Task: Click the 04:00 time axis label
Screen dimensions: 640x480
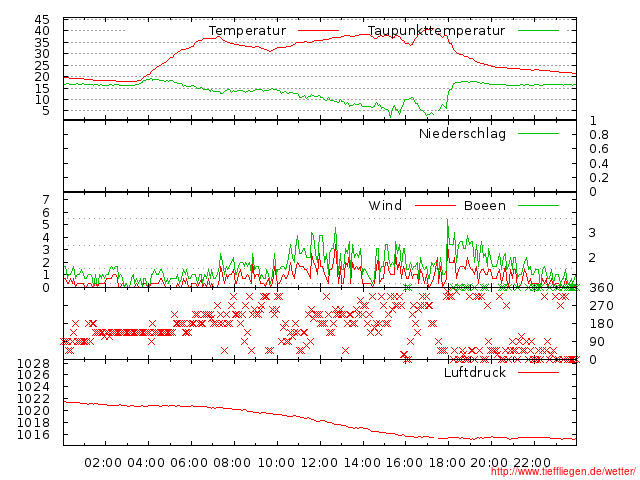Action: coord(146,463)
